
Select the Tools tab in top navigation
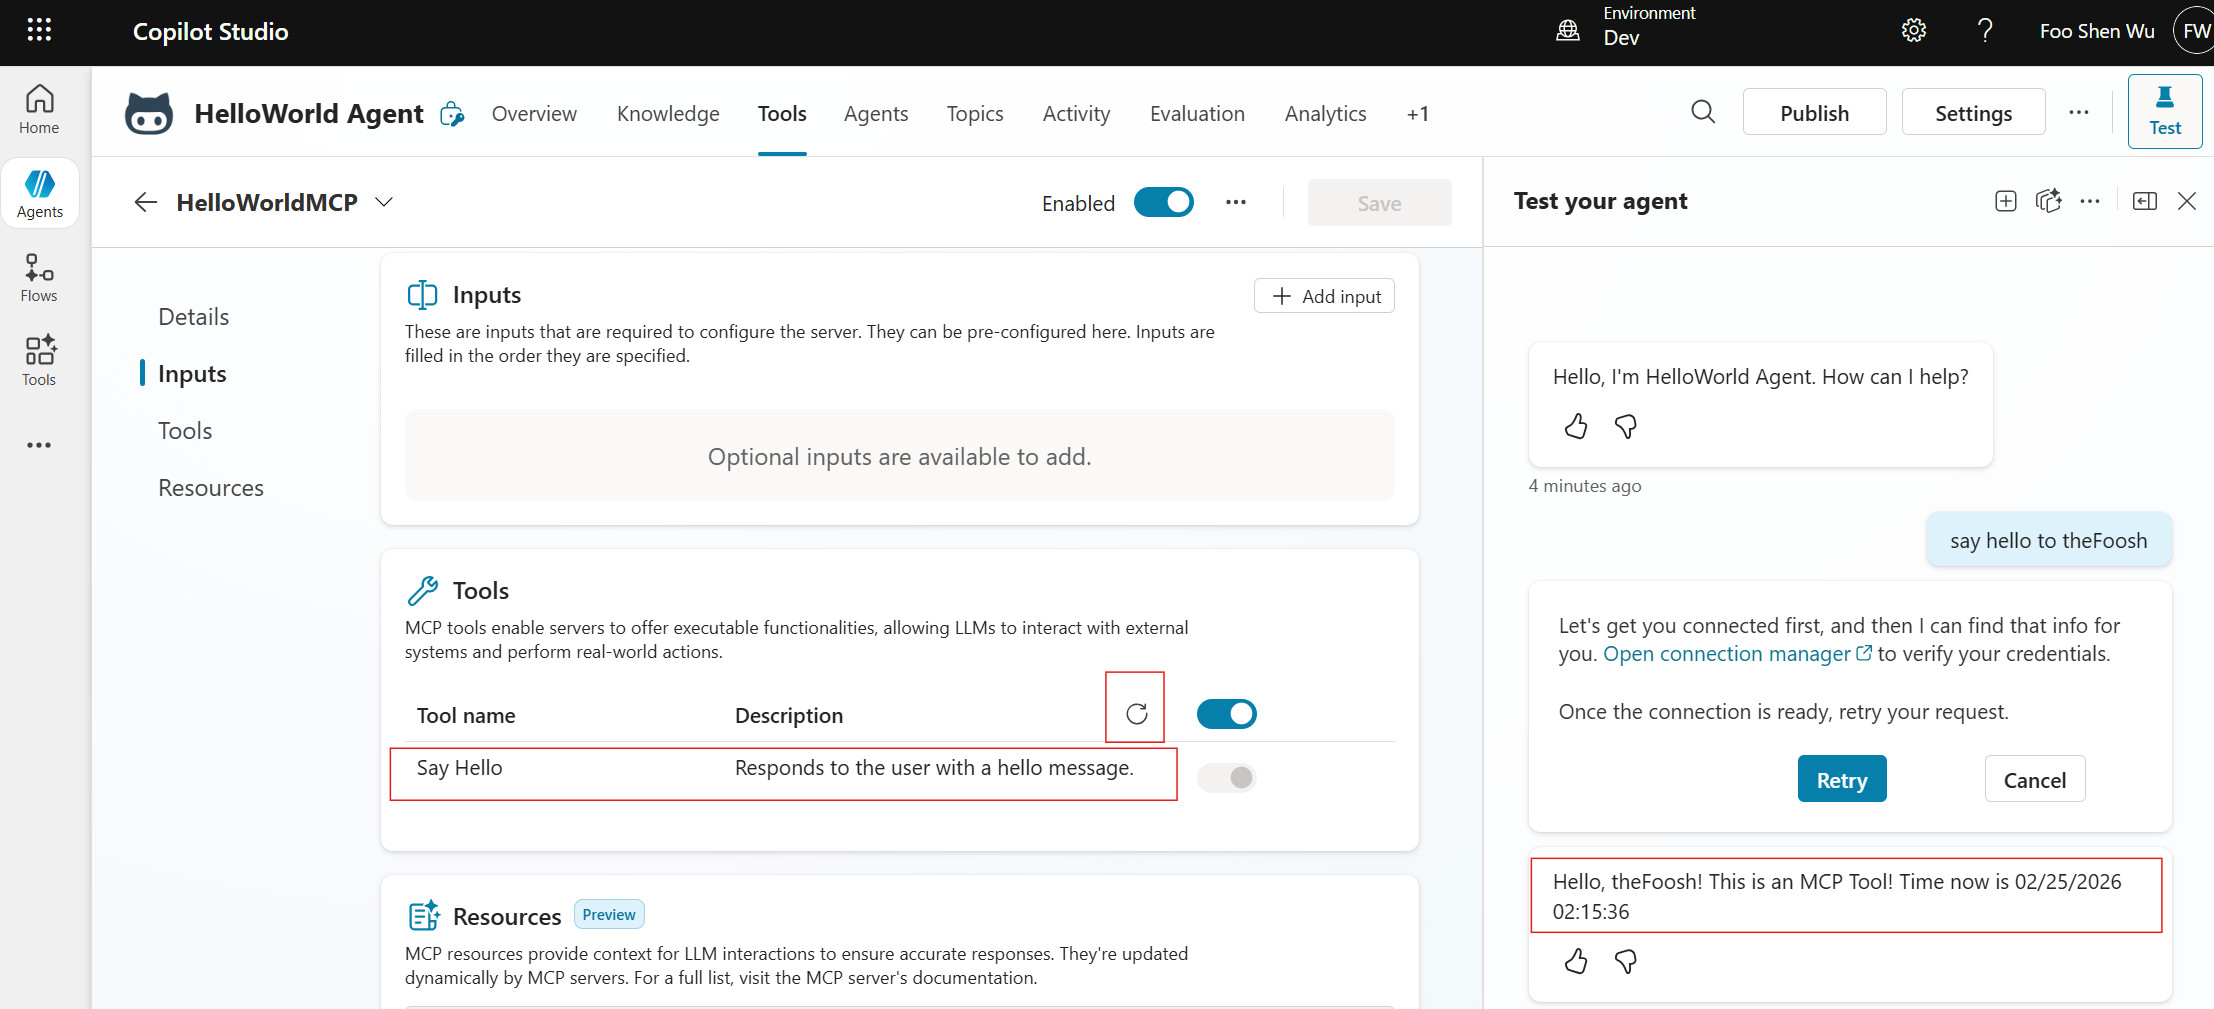782,114
